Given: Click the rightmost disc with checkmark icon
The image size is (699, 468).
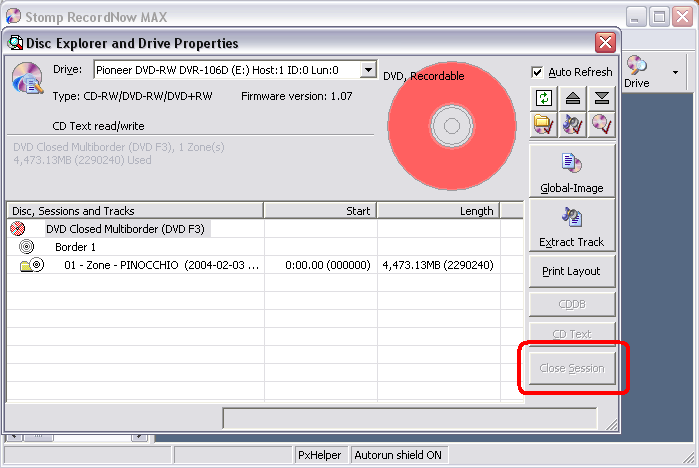Looking at the screenshot, I should coord(601,124).
